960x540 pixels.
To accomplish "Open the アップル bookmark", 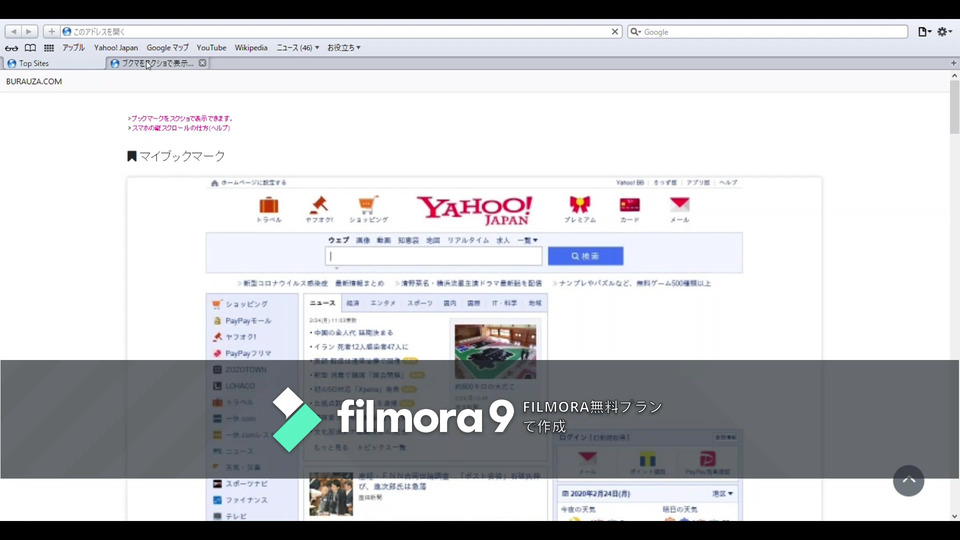I will tap(73, 48).
